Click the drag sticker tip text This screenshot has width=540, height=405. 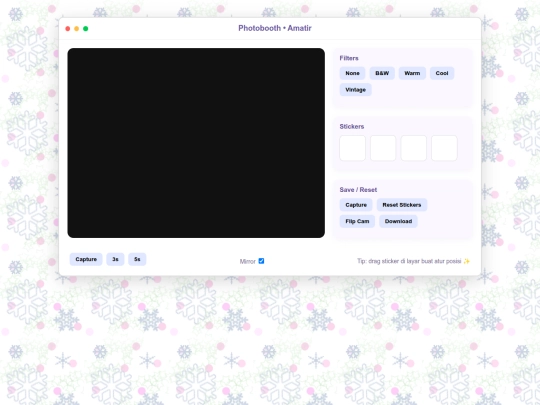pos(413,261)
